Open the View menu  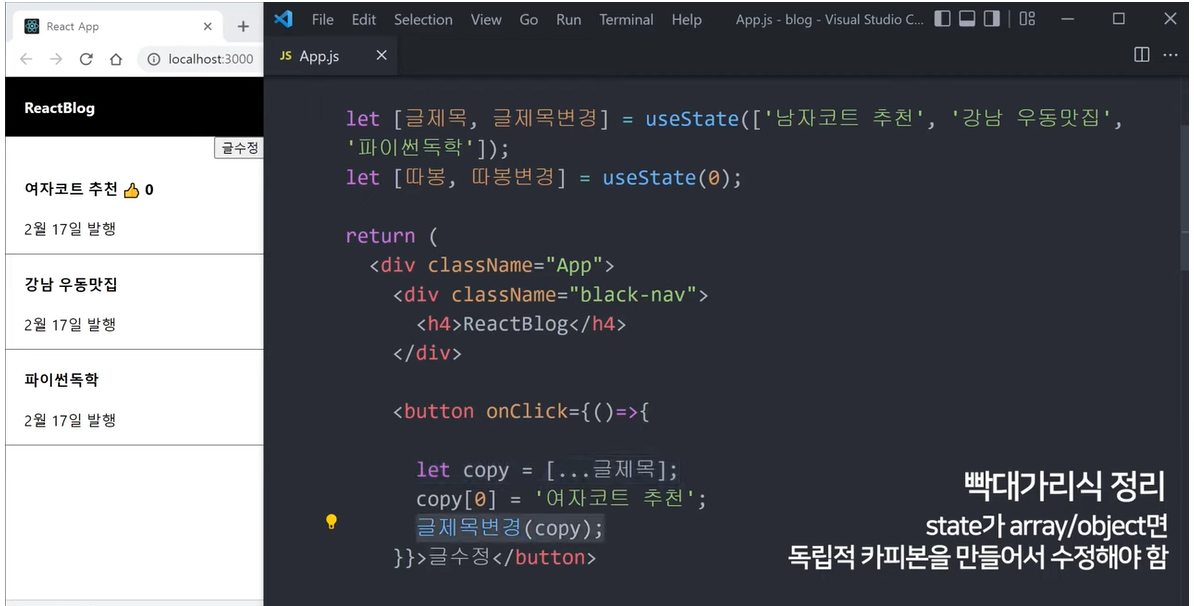coord(486,20)
